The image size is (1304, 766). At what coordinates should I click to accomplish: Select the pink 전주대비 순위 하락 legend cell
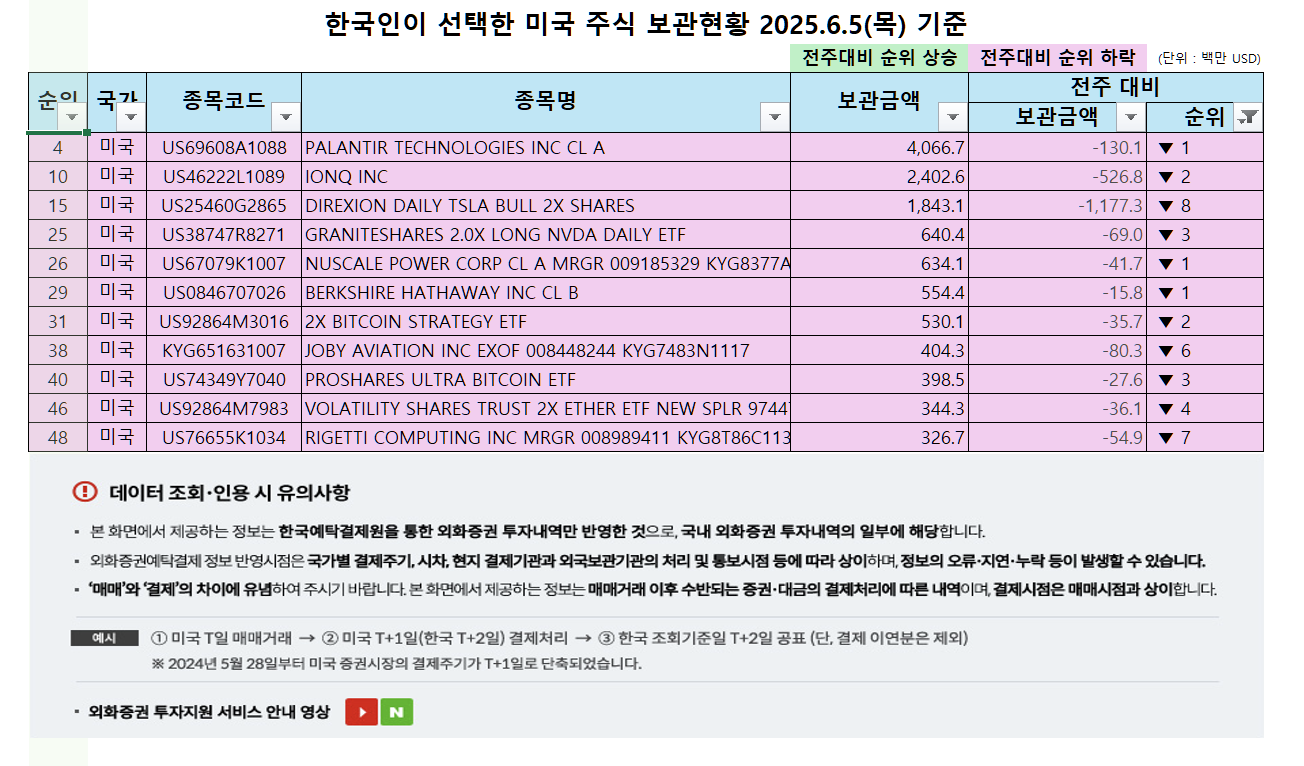pos(1057,58)
